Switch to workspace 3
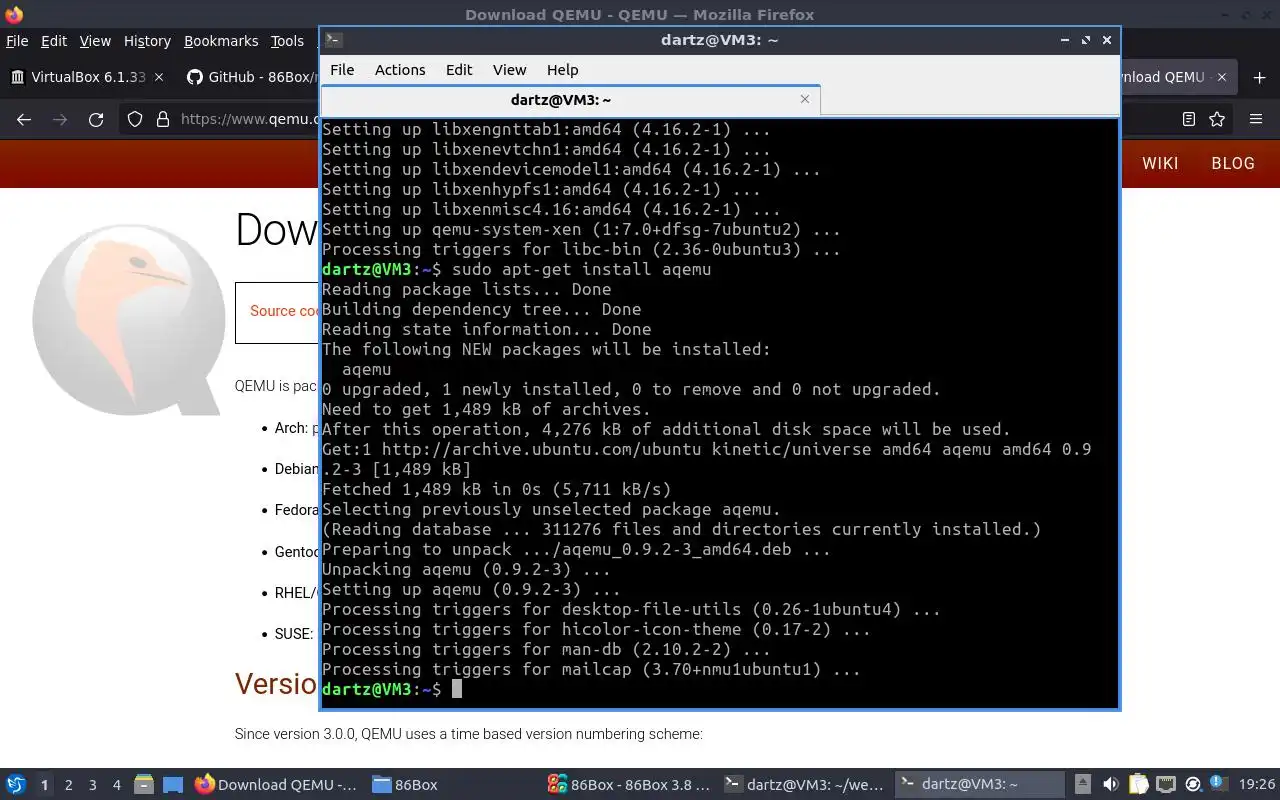The height and width of the screenshot is (800, 1280). [93, 785]
